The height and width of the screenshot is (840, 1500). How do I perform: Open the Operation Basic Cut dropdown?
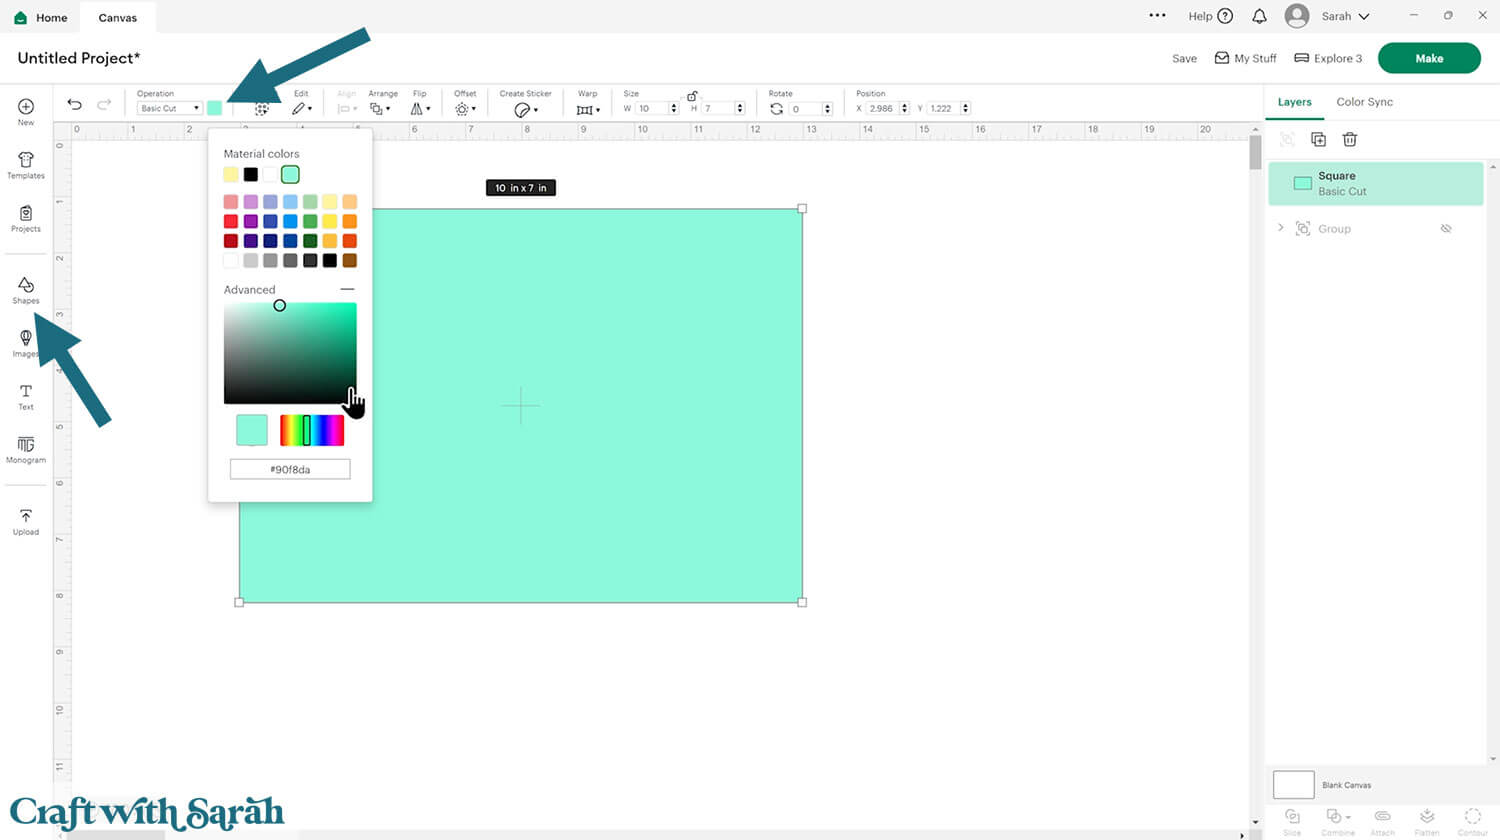[169, 108]
